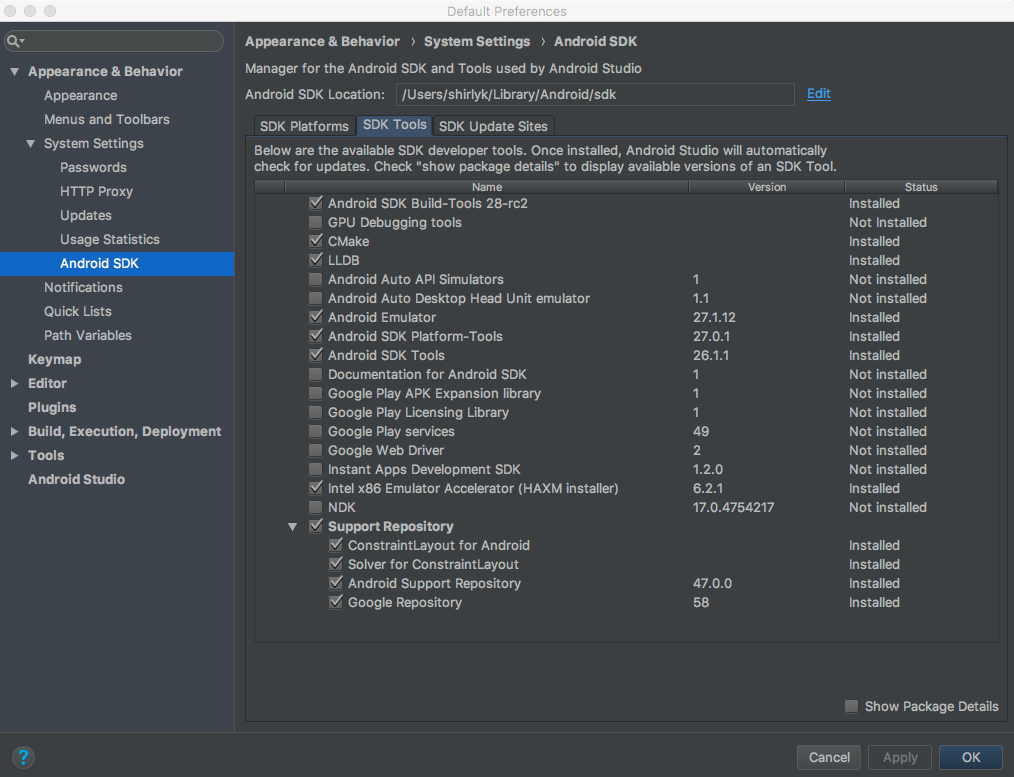
Task: Expand the Tools section in sidebar
Action: (14, 455)
